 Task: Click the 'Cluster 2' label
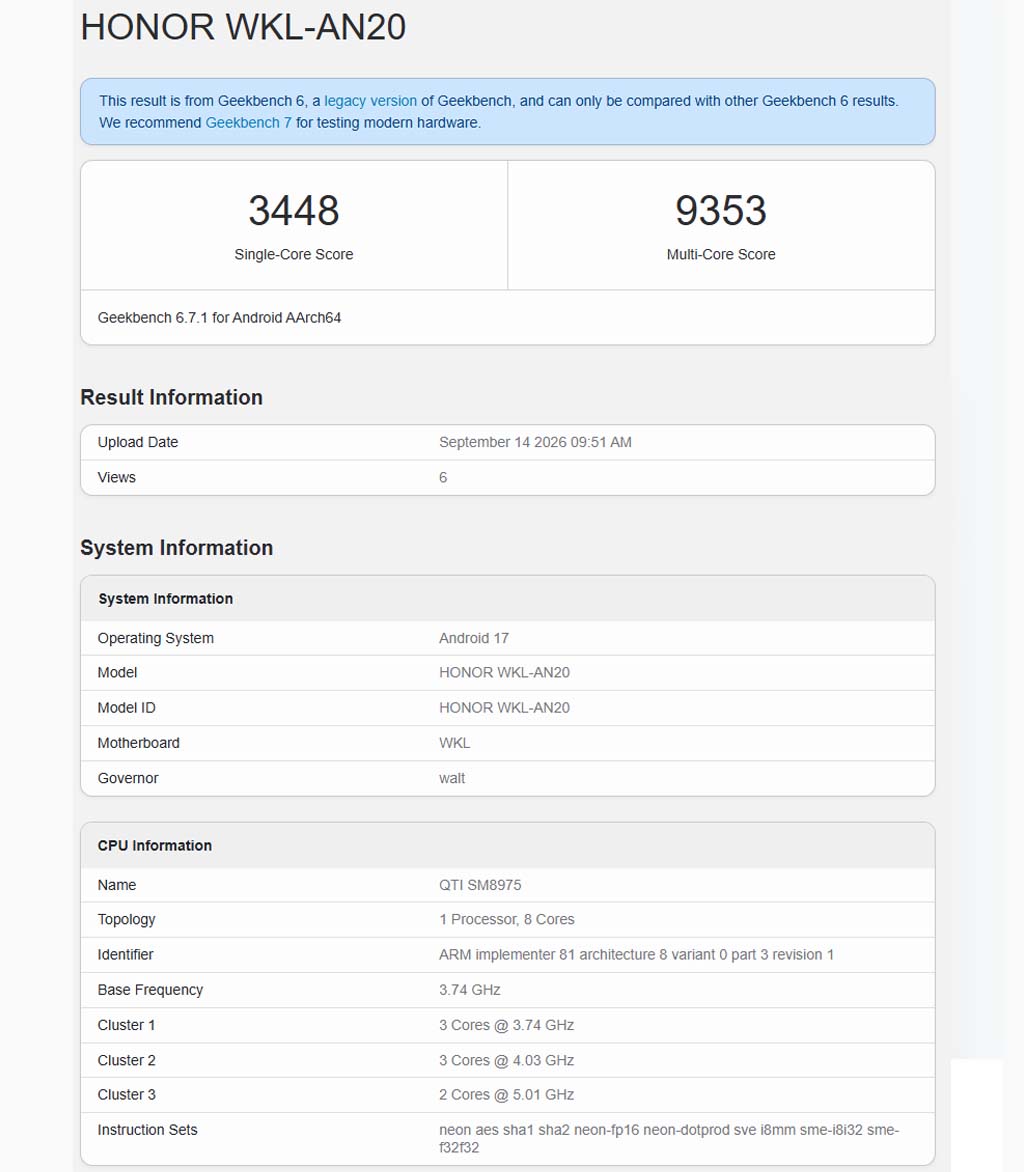point(126,1060)
